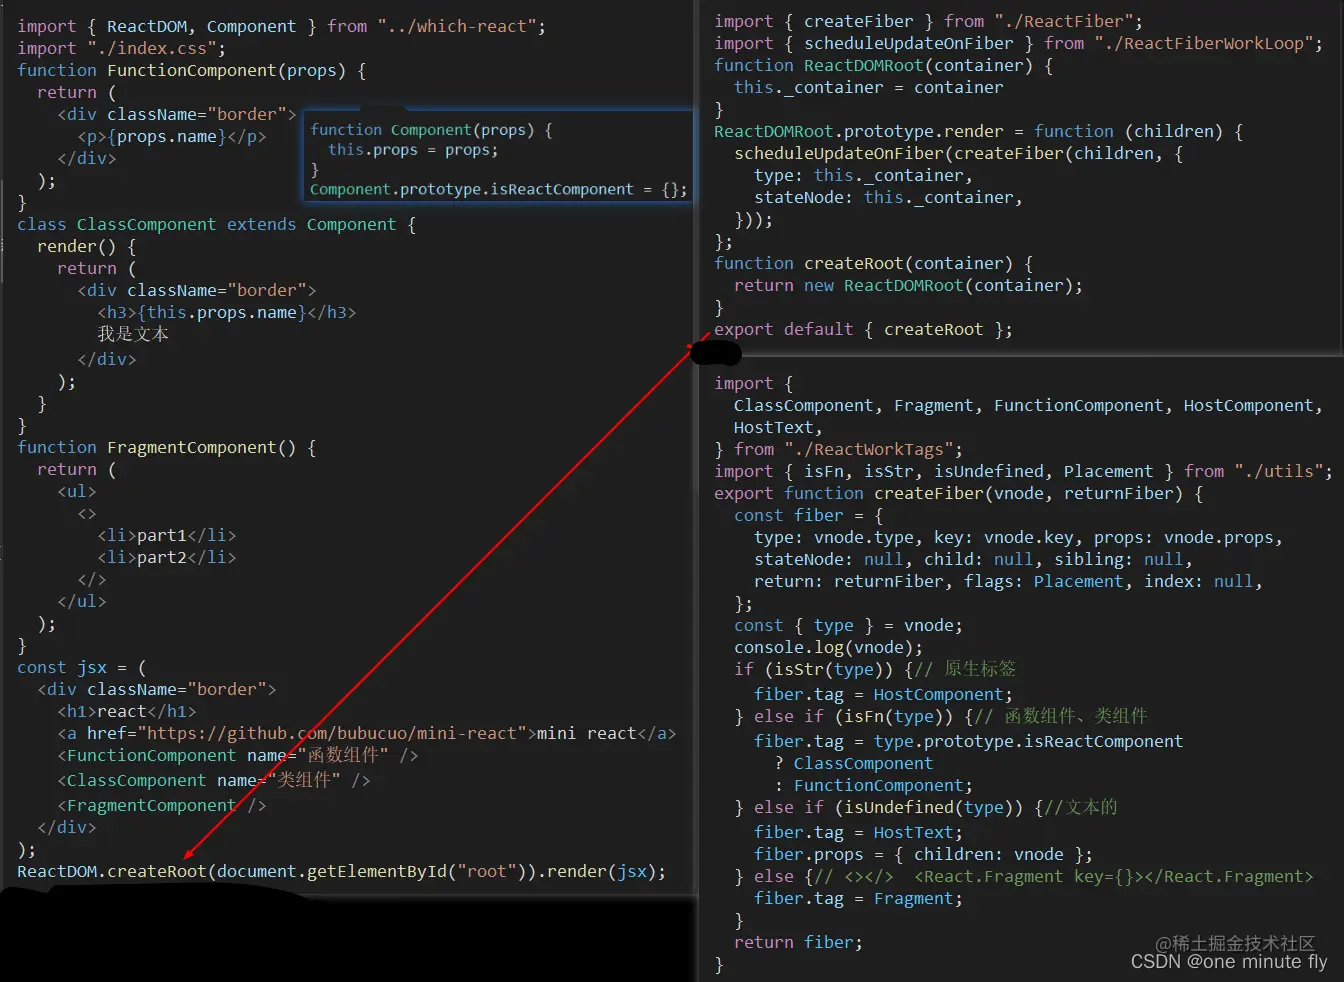Click the "Component.prototype.isReactComponent = {};" line
Image resolution: width=1344 pixels, height=982 pixels.
(x=499, y=189)
